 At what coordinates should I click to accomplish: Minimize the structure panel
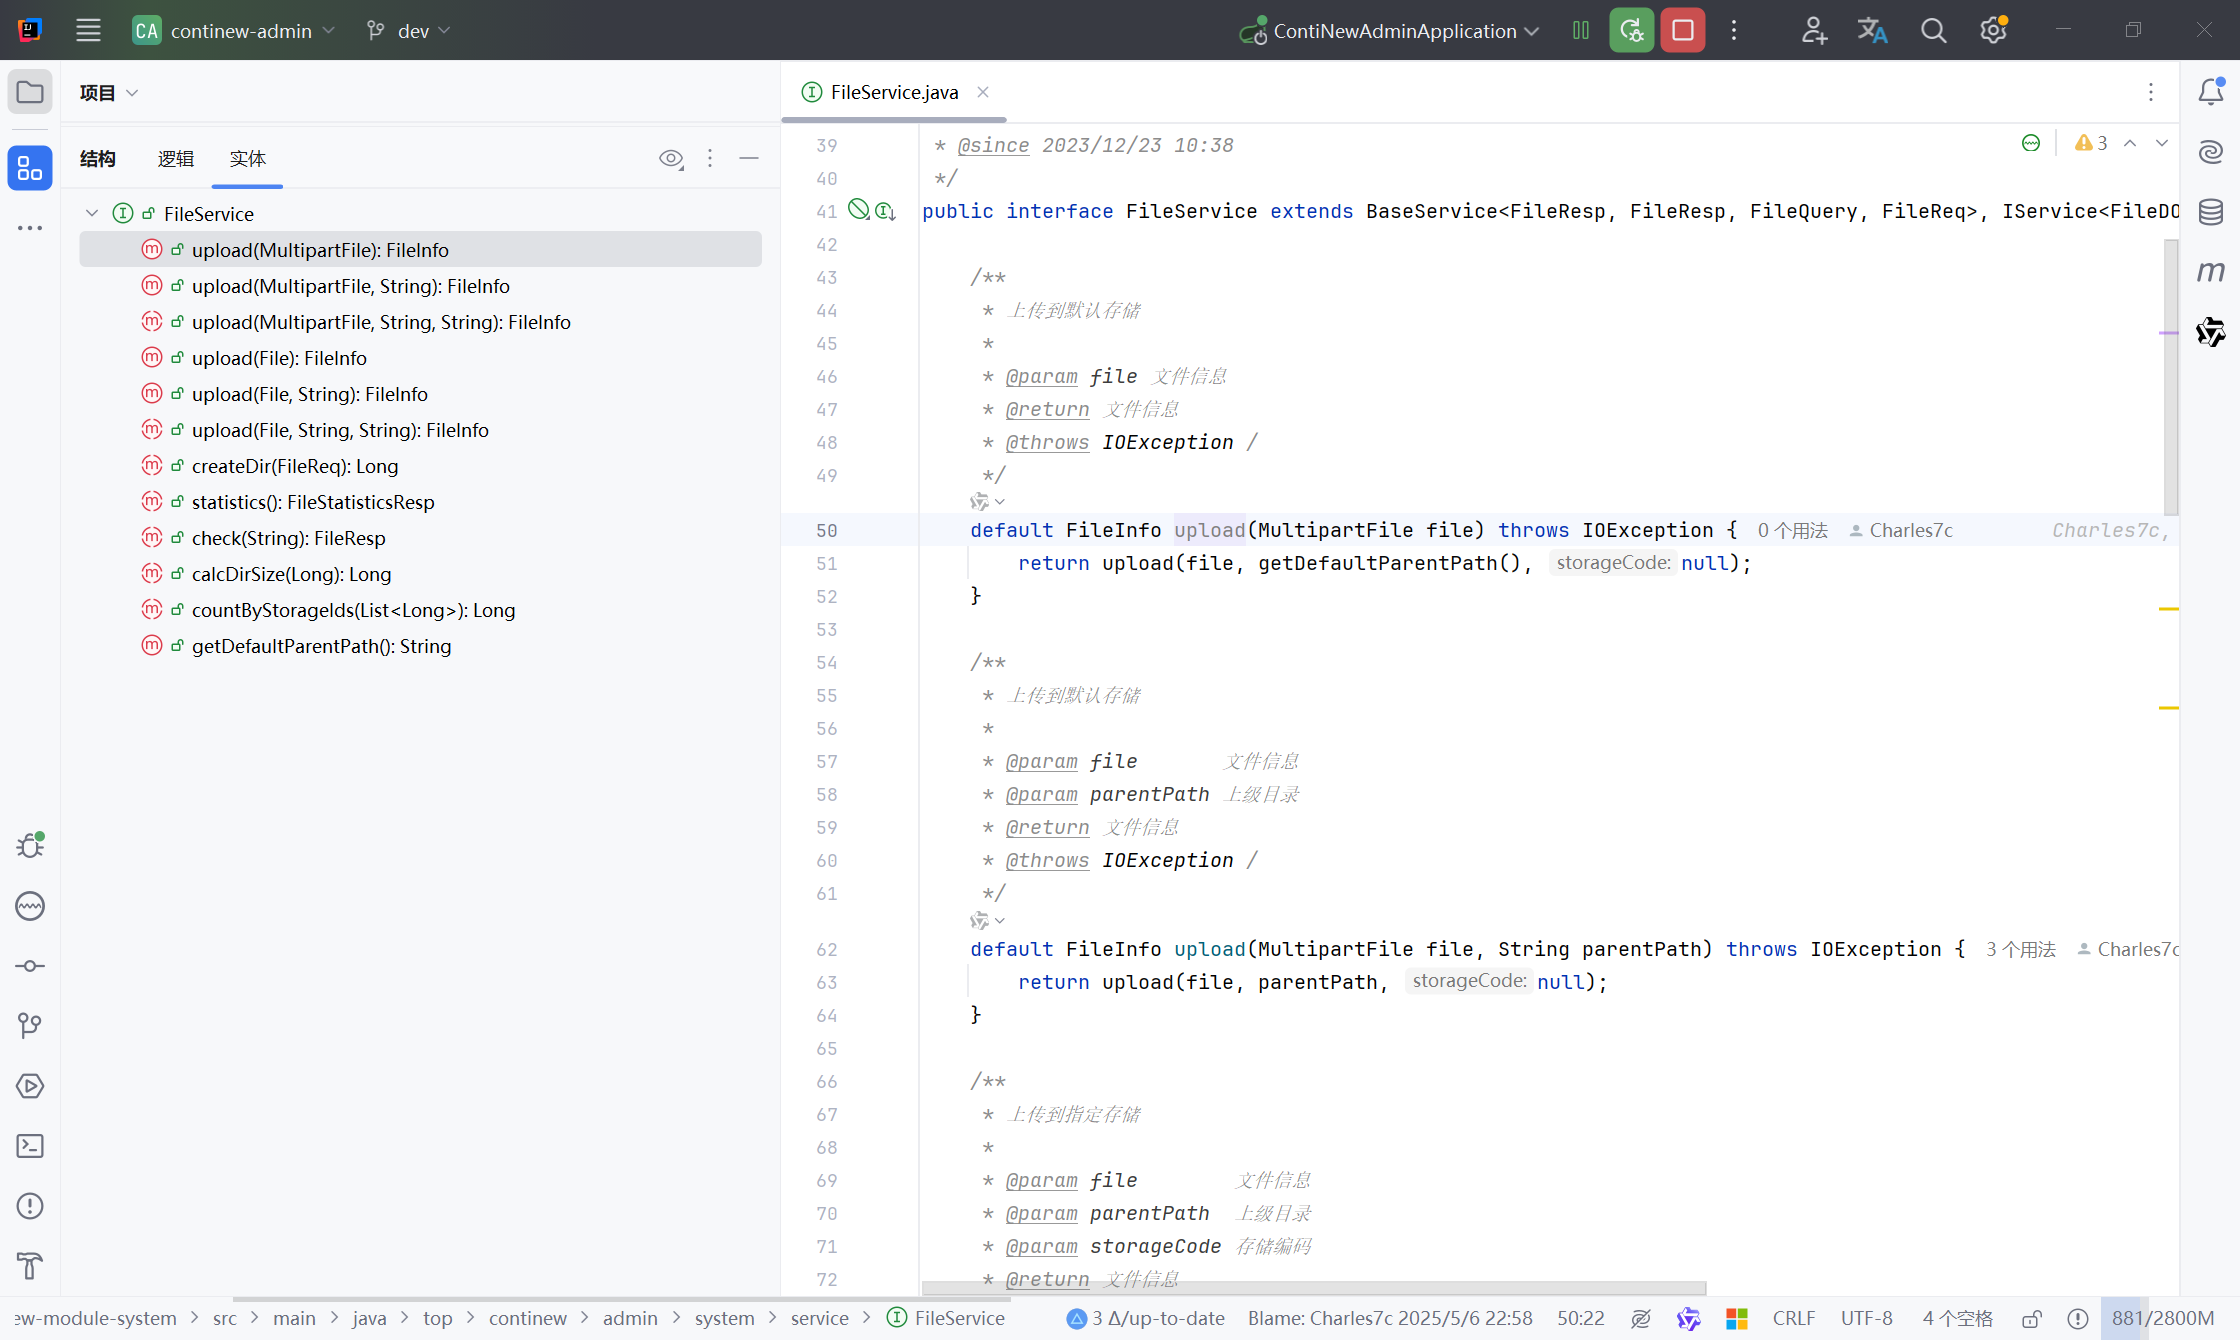click(749, 158)
